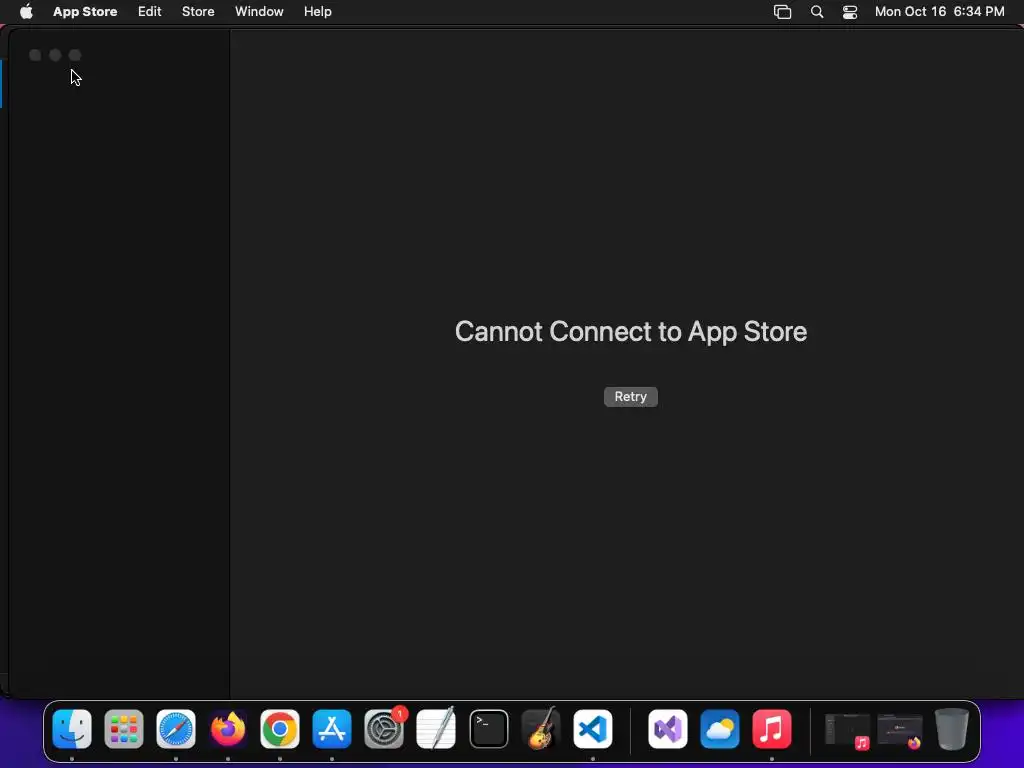1024x768 pixels.
Task: Open Control Center in the menu bar
Action: point(850,11)
